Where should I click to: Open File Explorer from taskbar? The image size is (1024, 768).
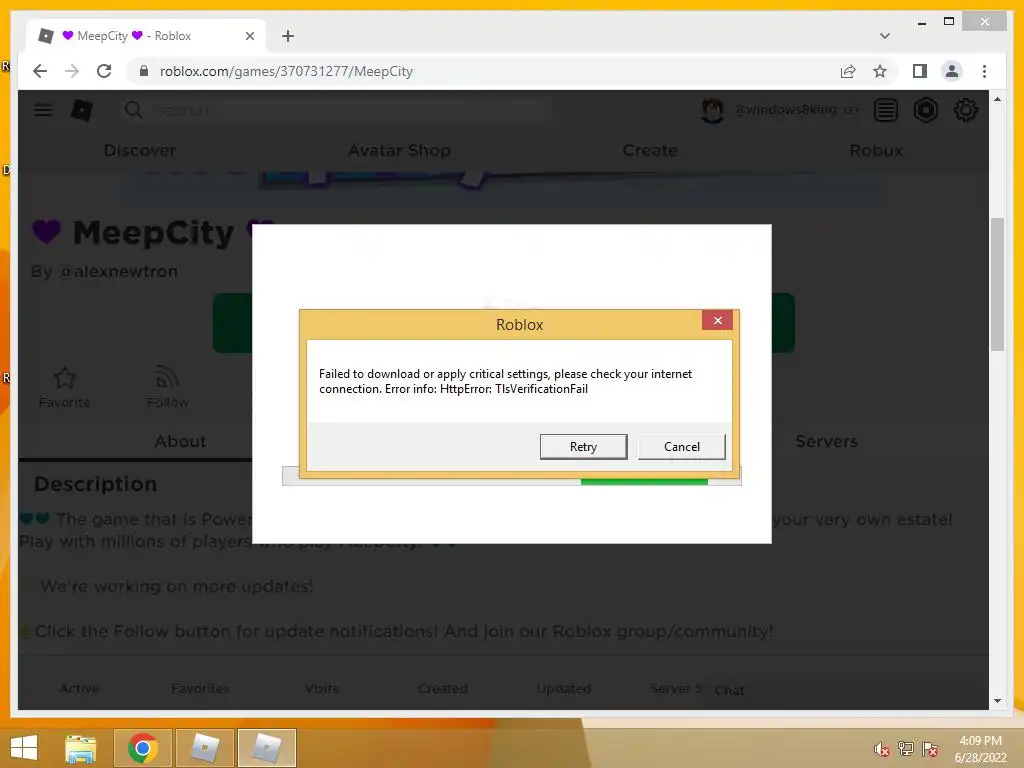(x=81, y=748)
